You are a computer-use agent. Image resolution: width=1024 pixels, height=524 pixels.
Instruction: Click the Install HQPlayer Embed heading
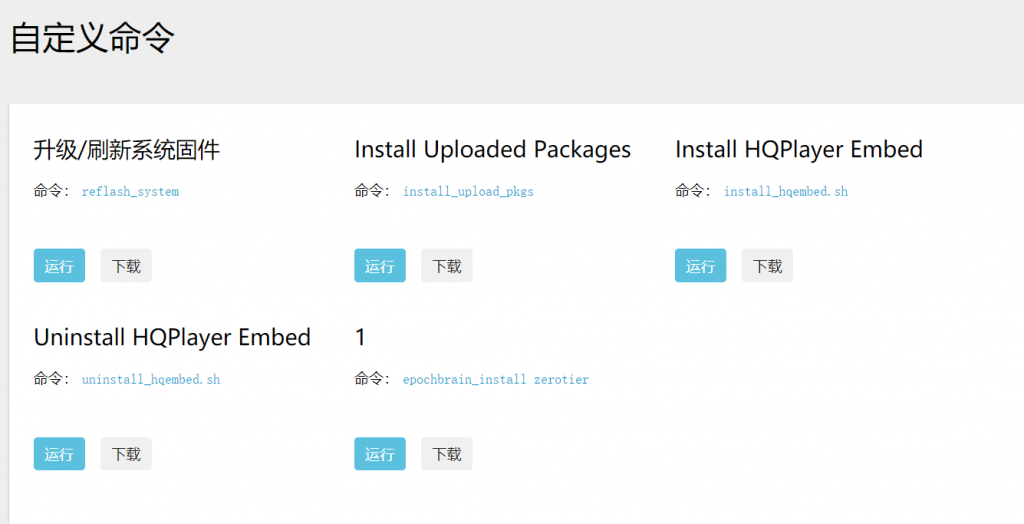pos(799,150)
